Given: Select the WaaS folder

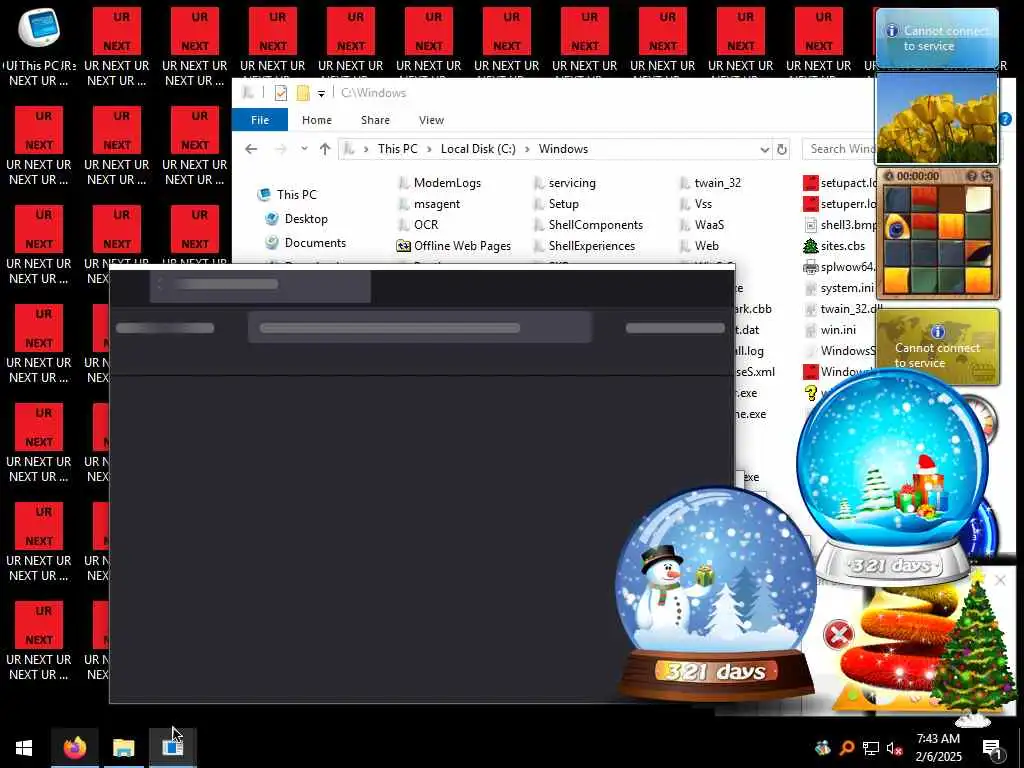Looking at the screenshot, I should [702, 225].
